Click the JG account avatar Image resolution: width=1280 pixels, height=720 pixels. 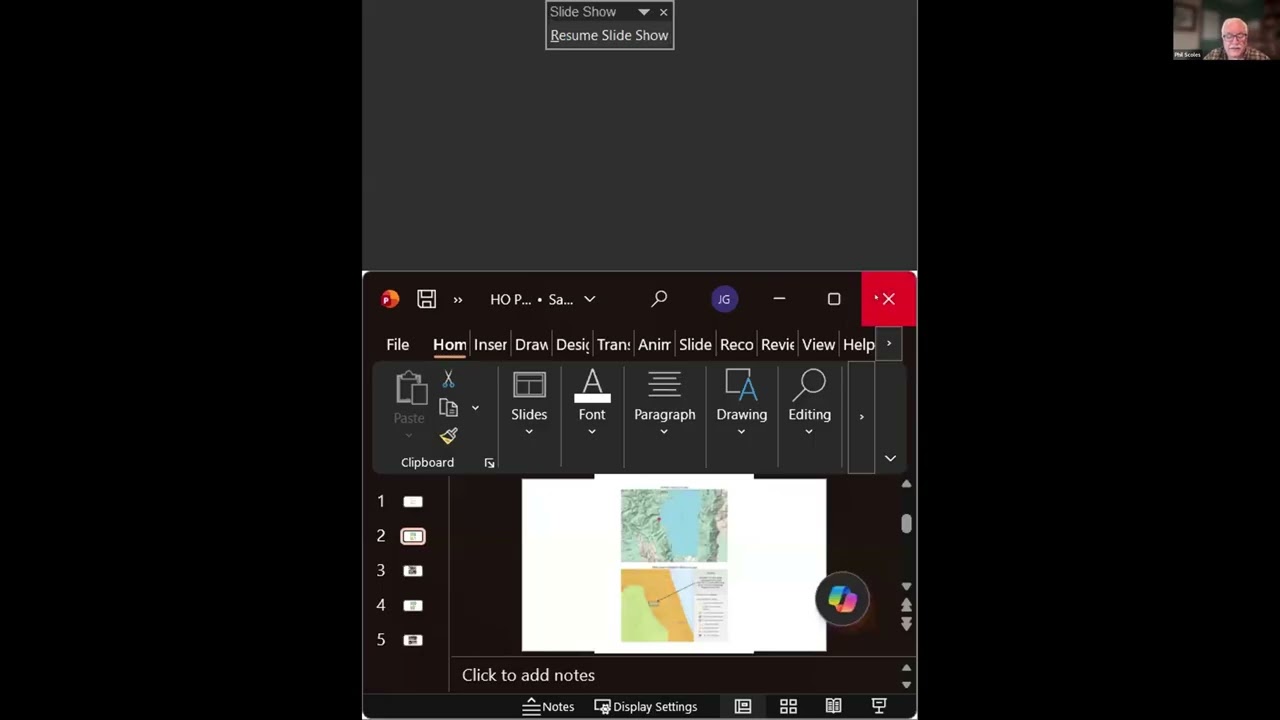pyautogui.click(x=724, y=299)
